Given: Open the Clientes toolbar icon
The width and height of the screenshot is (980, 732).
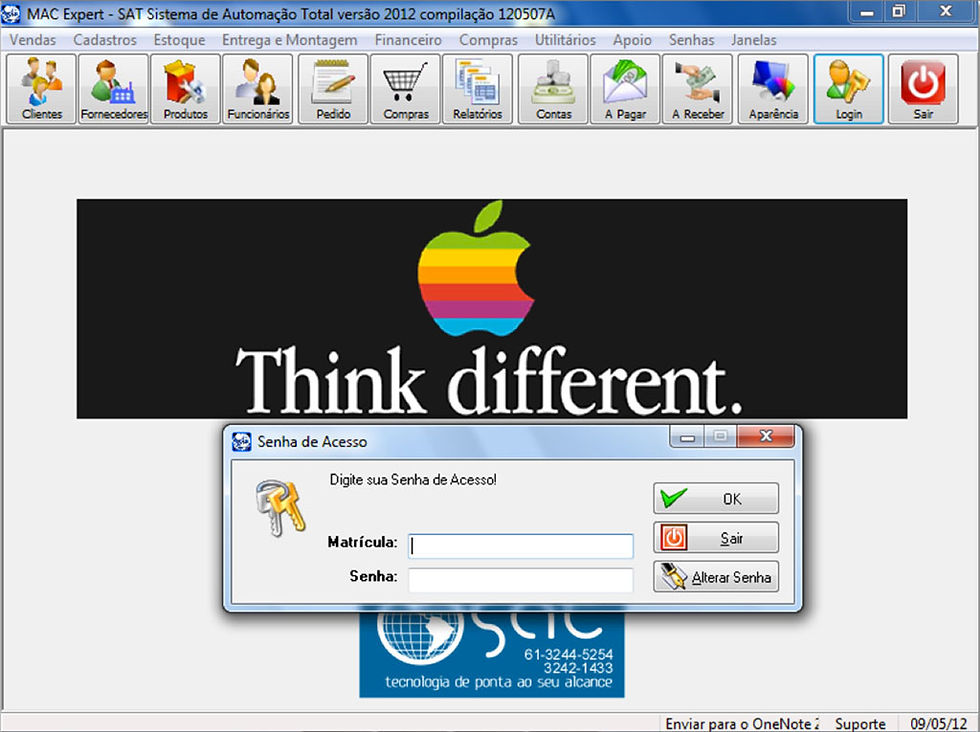Looking at the screenshot, I should 41,89.
